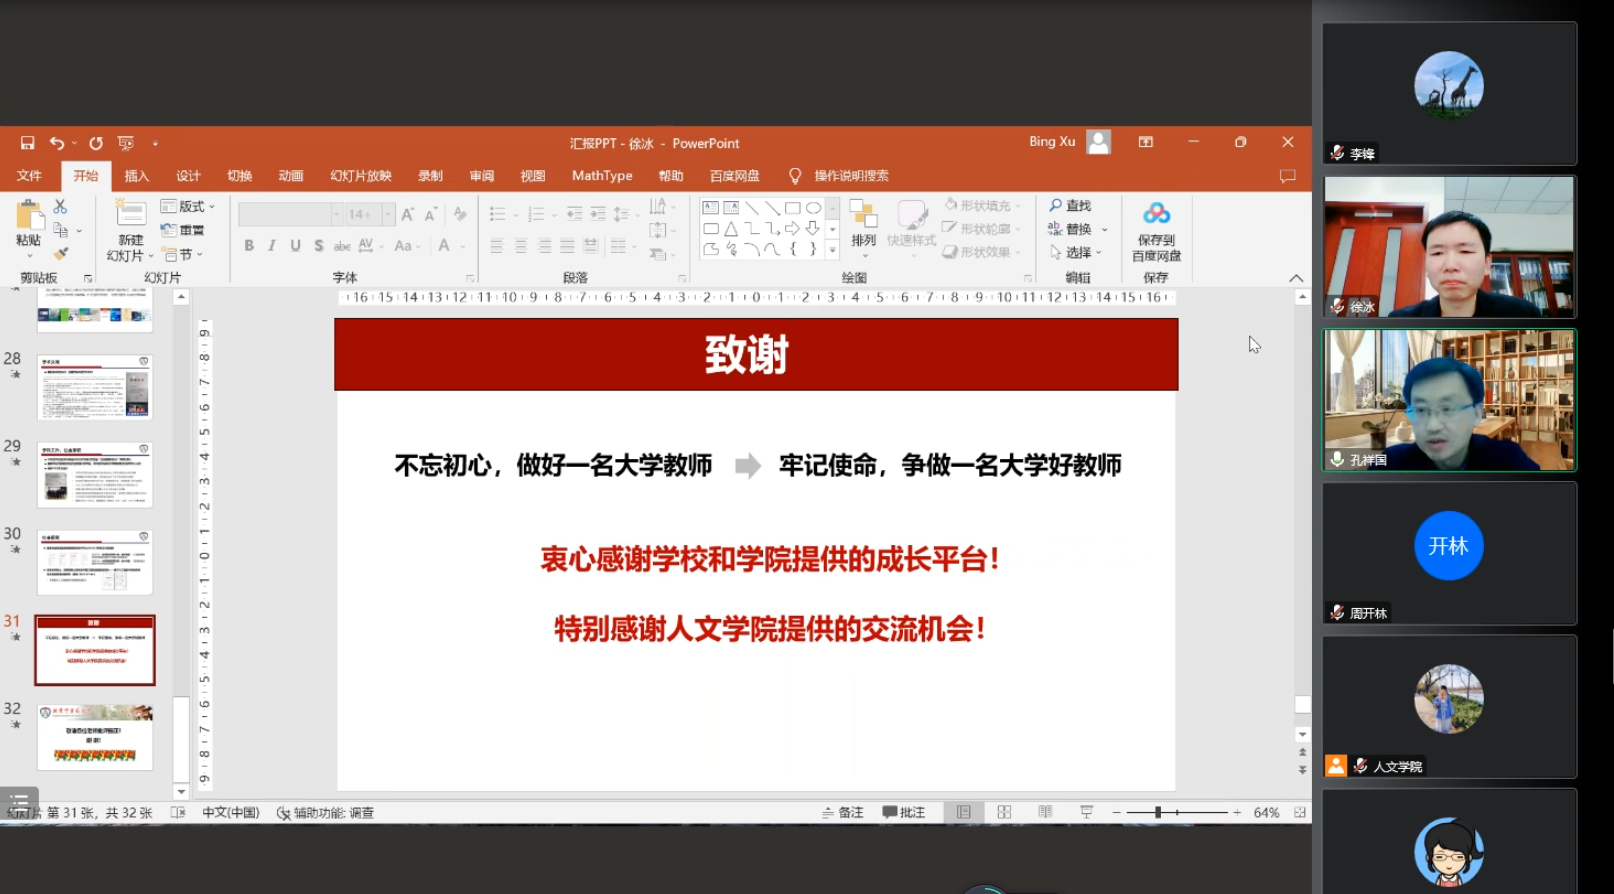
Task: Toggle the Comments (批注) pane
Action: pyautogui.click(x=904, y=812)
